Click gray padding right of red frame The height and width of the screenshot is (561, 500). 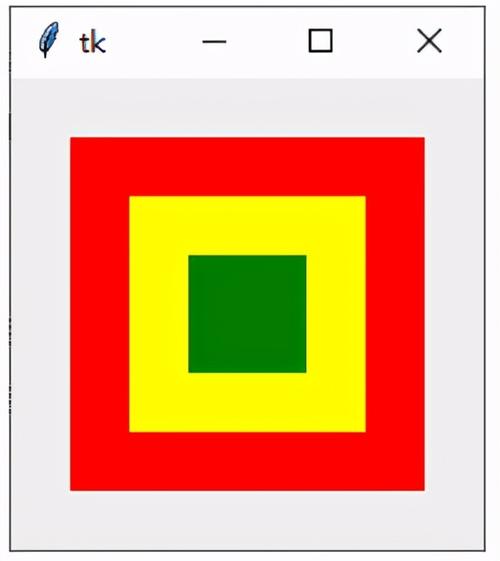point(454,314)
